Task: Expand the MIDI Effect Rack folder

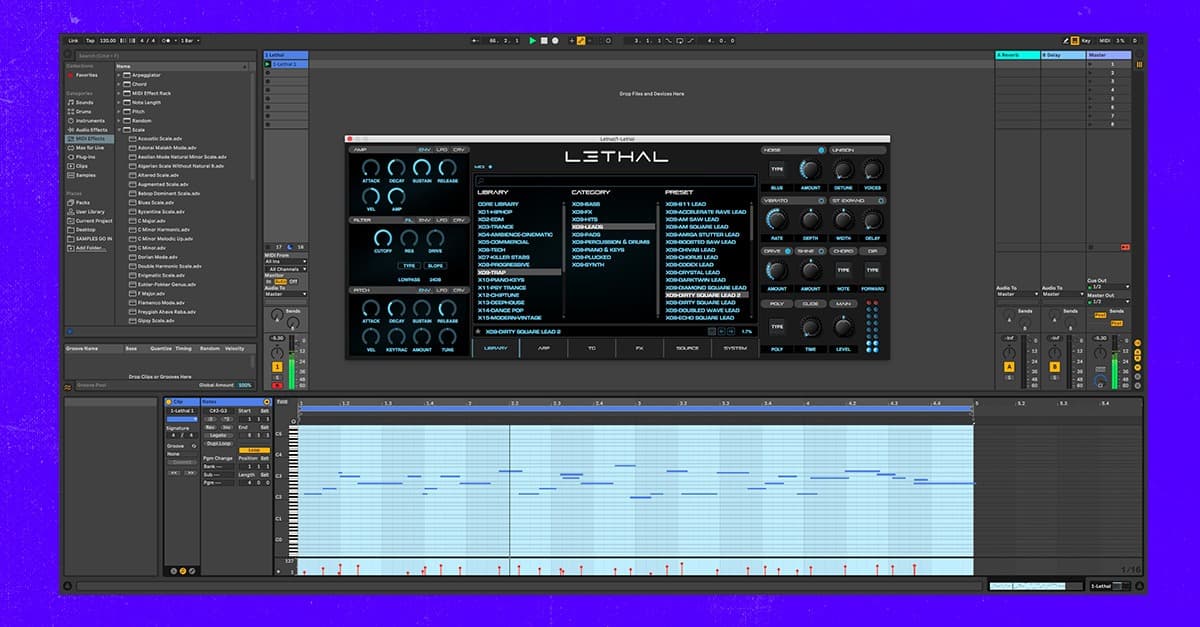Action: click(x=119, y=93)
